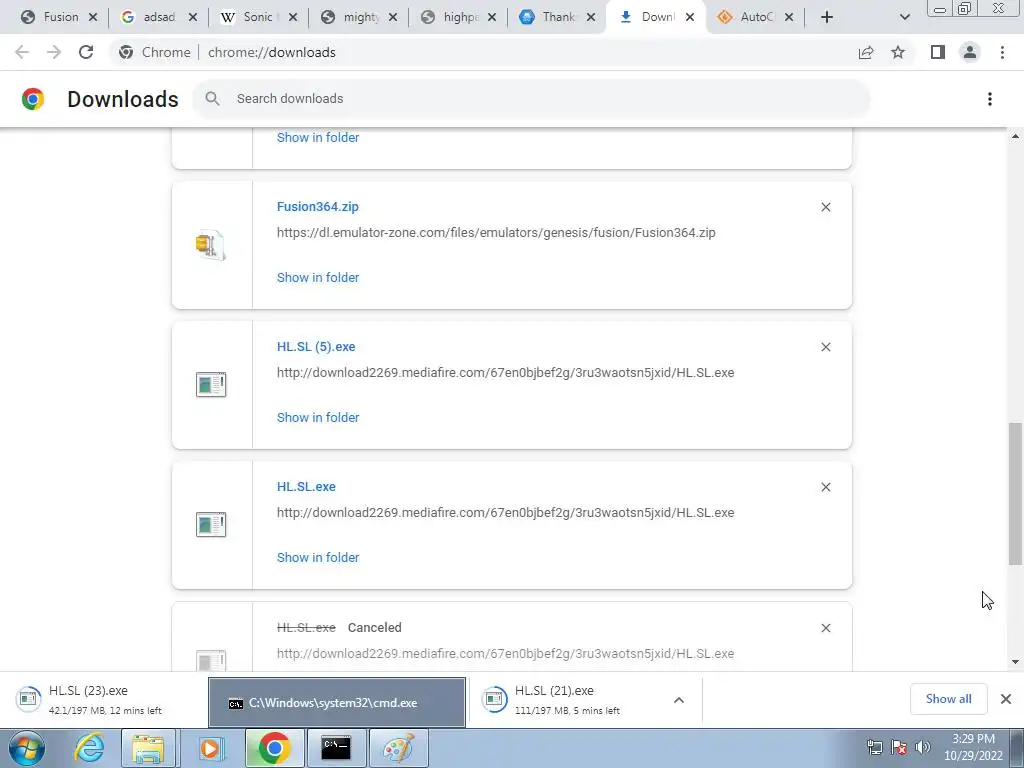The image size is (1024, 768).
Task: Open the completed HL.SL.exe link
Action: point(306,487)
